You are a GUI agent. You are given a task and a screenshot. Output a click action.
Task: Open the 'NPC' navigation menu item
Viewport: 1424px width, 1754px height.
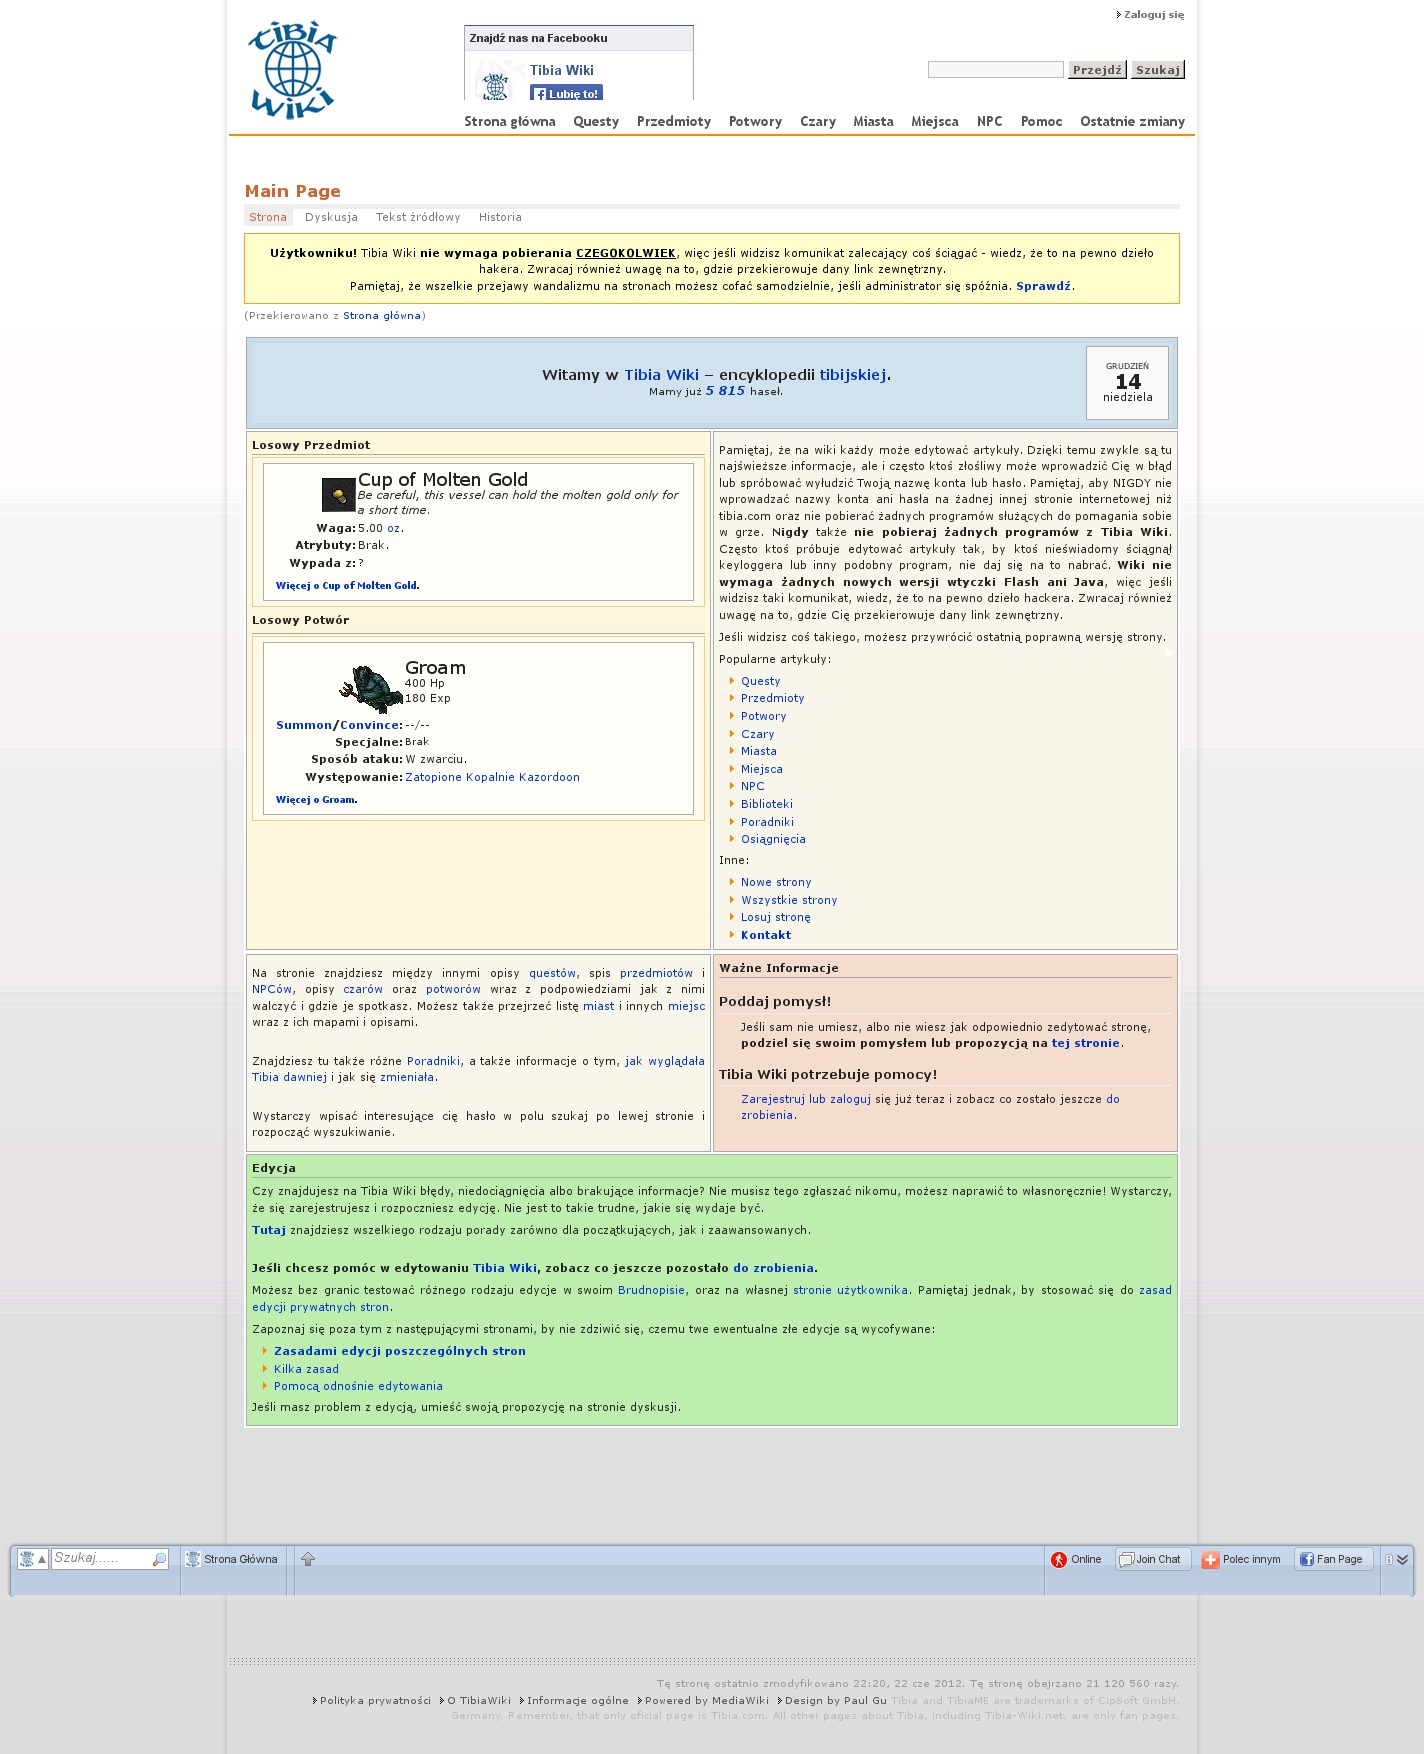pyautogui.click(x=990, y=121)
